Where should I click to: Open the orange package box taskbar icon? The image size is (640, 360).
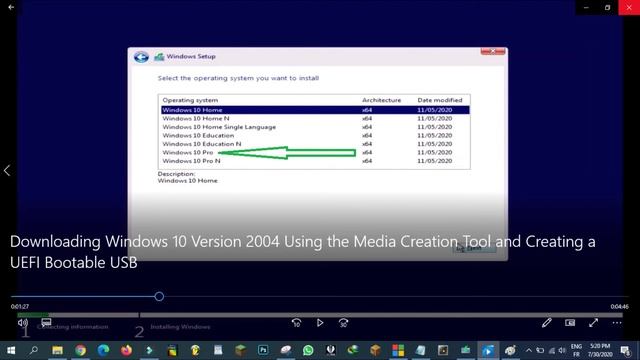375,350
